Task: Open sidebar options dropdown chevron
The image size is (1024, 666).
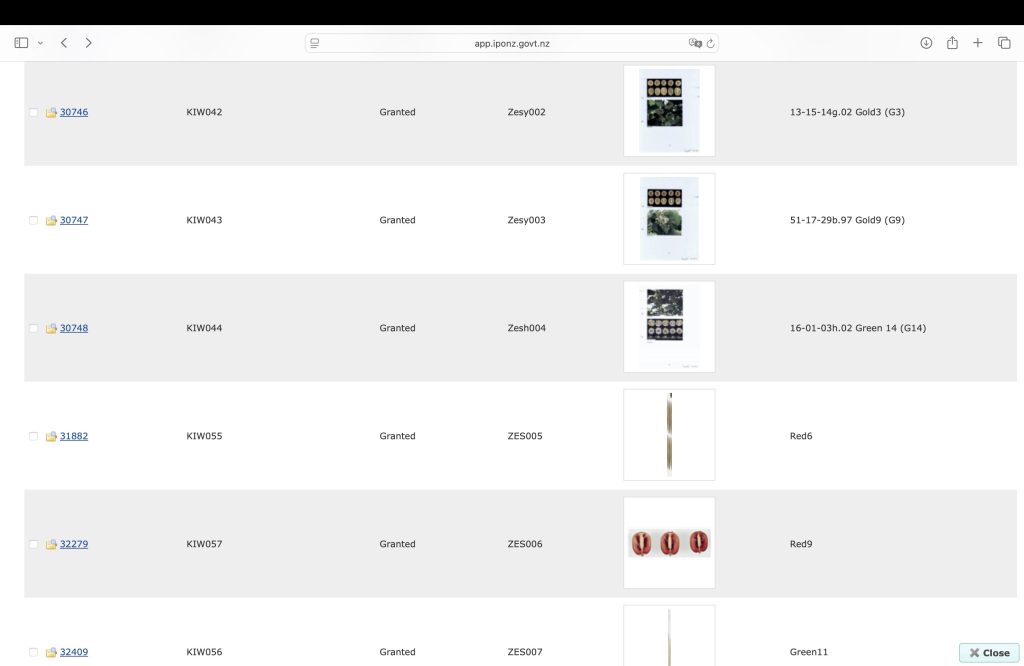Action: pyautogui.click(x=40, y=43)
